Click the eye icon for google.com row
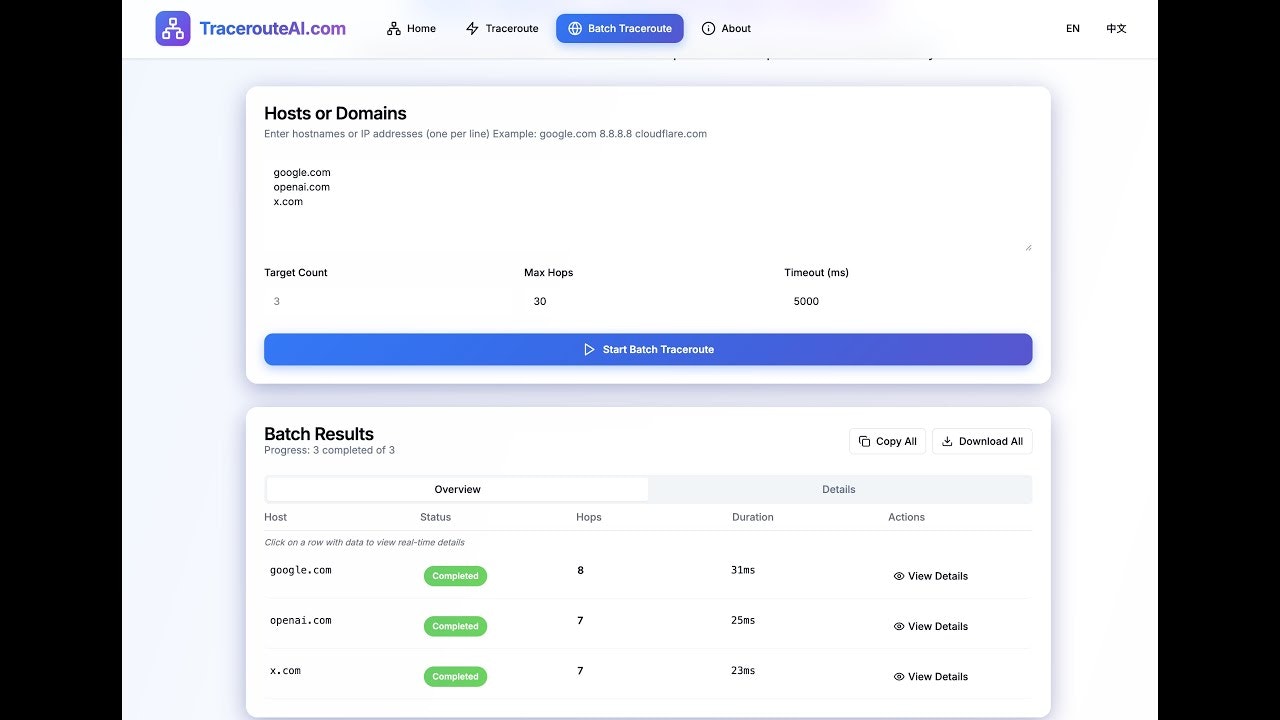This screenshot has width=1280, height=720. click(899, 576)
